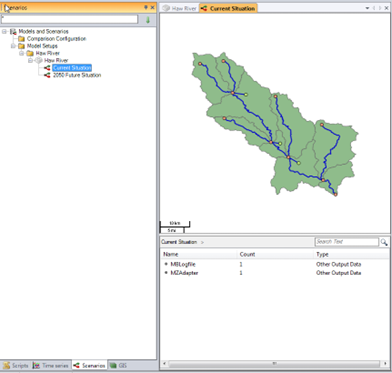
Task: Click the Current Situation breadcrumb link
Action: [179, 242]
